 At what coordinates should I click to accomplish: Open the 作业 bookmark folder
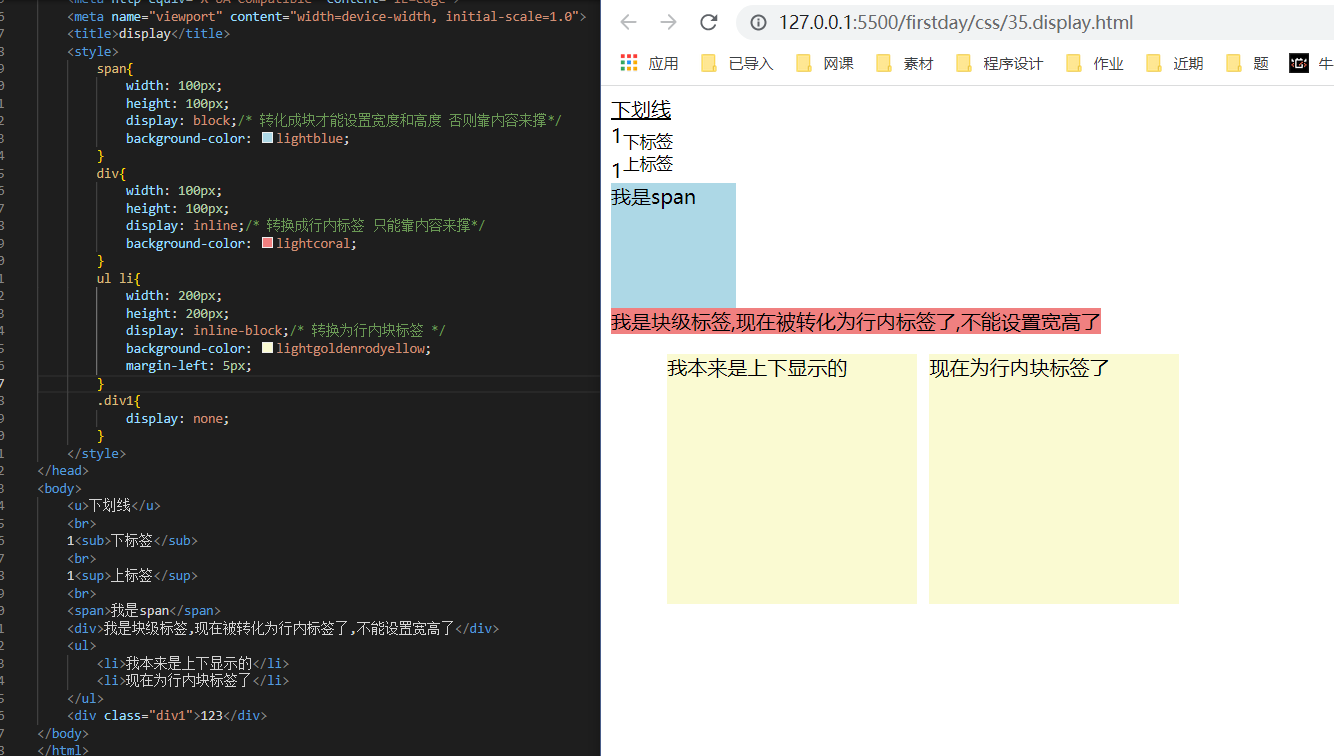pyautogui.click(x=1094, y=63)
